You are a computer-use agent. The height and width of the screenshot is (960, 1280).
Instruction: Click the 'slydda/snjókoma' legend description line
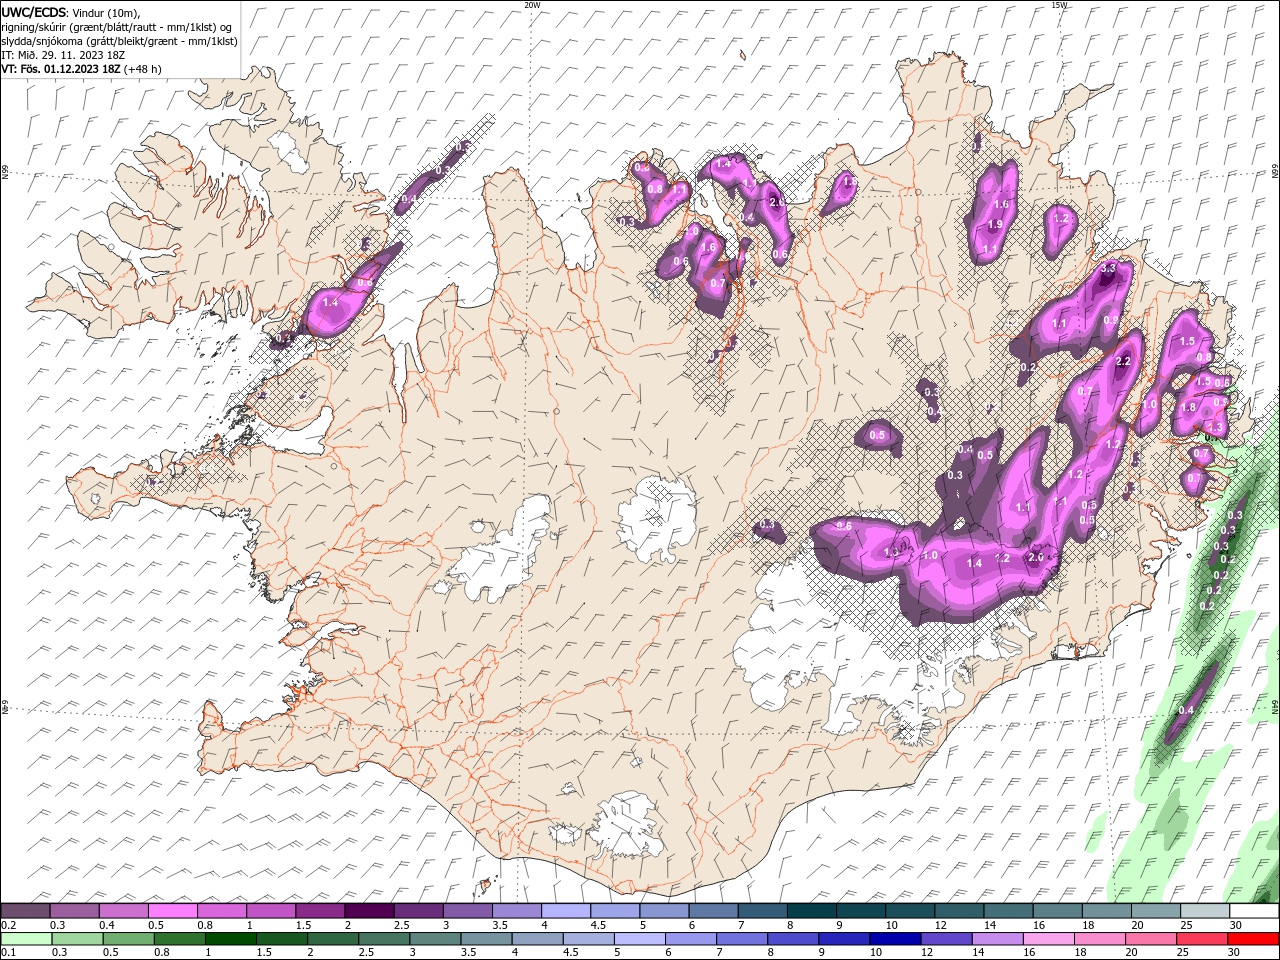coord(120,41)
